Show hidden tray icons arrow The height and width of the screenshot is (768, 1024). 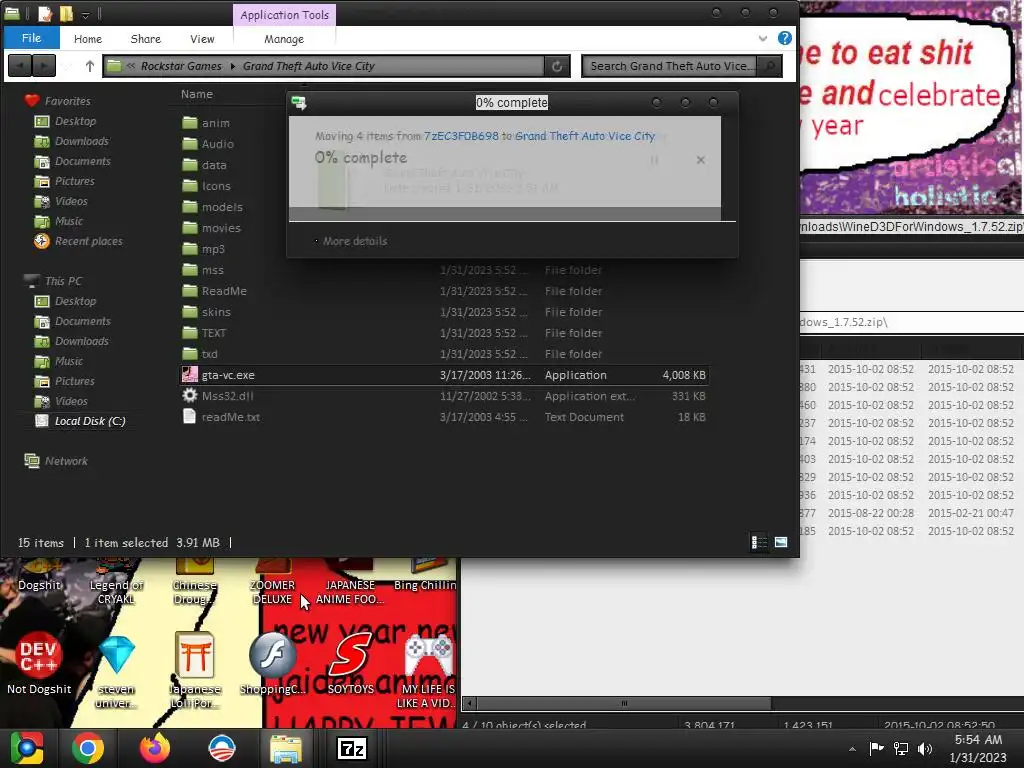(x=852, y=749)
